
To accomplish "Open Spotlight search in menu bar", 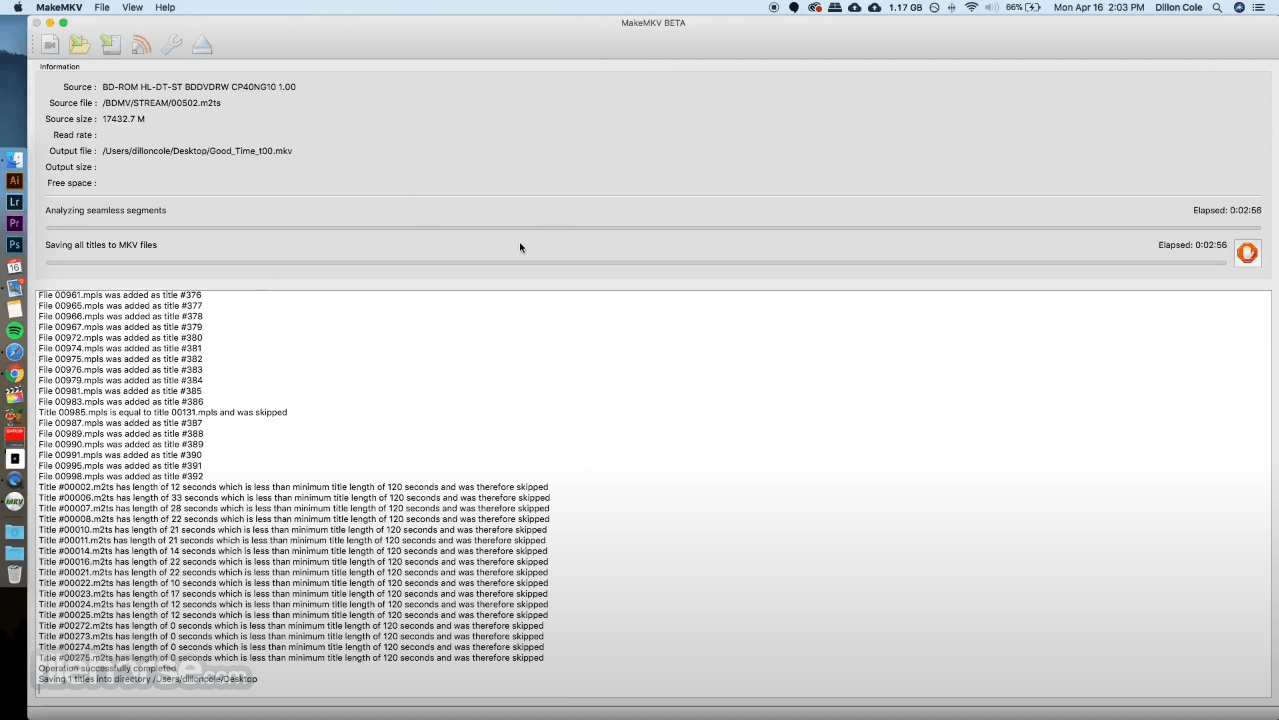I will 1217,7.
